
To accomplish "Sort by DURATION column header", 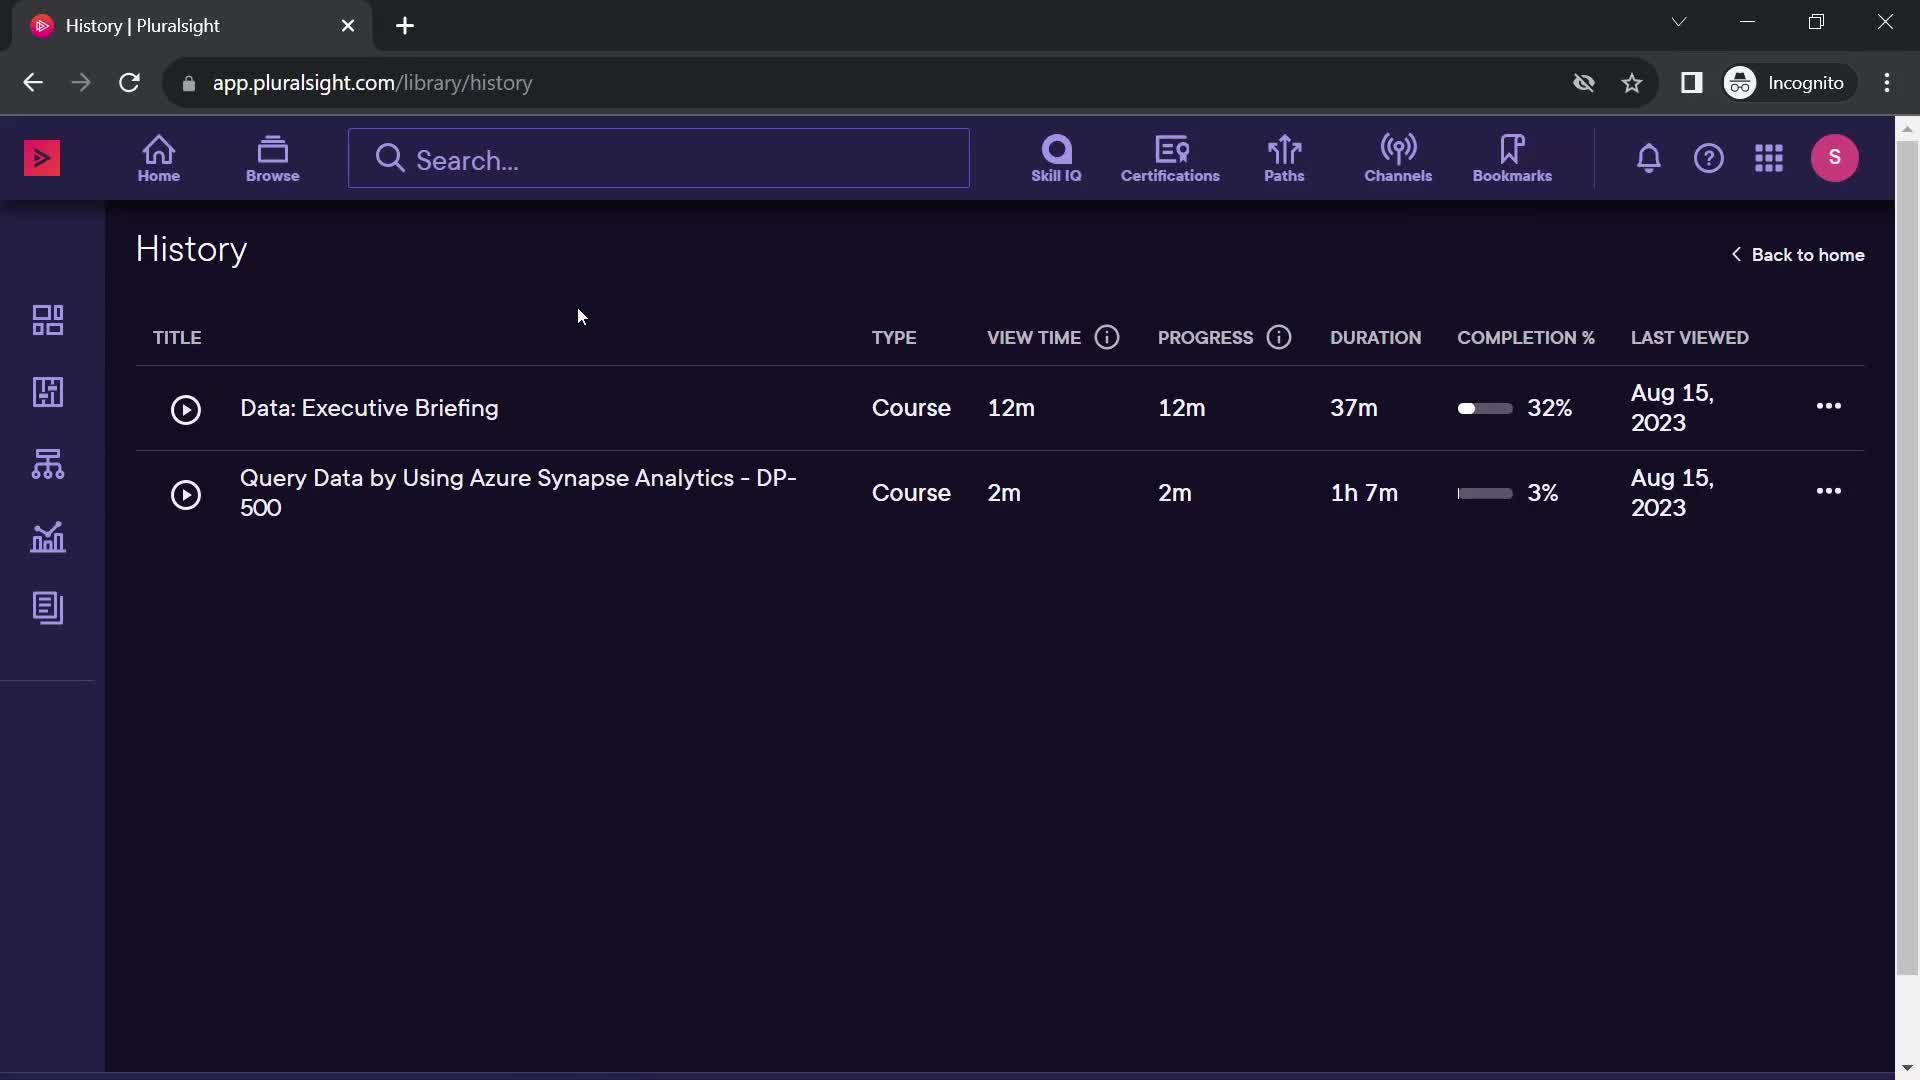I will pos(1375,338).
